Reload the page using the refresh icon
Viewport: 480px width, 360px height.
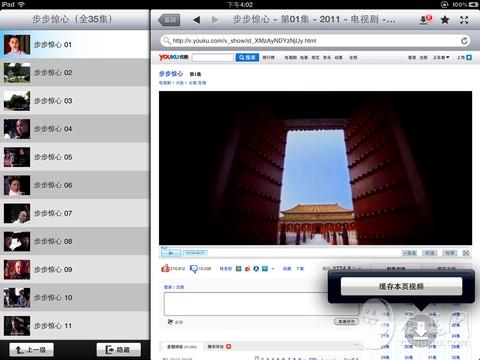(x=464, y=41)
